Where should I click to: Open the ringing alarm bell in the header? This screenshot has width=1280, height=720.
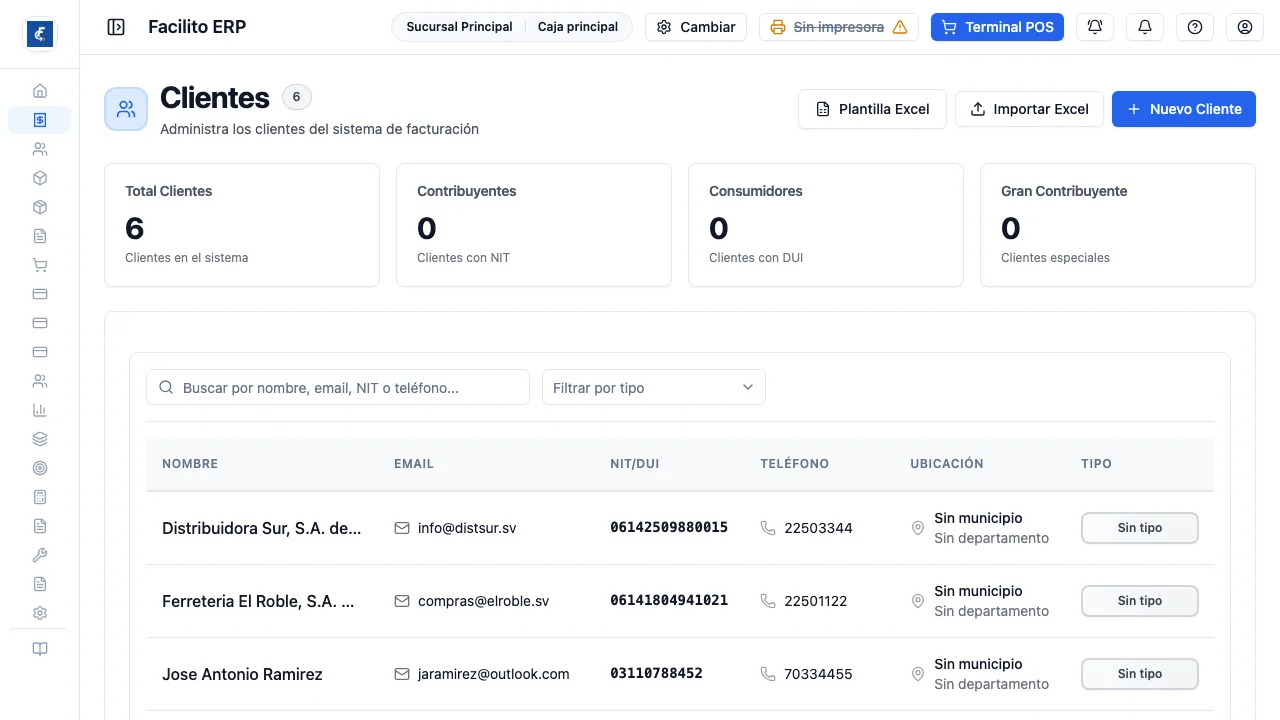1095,27
